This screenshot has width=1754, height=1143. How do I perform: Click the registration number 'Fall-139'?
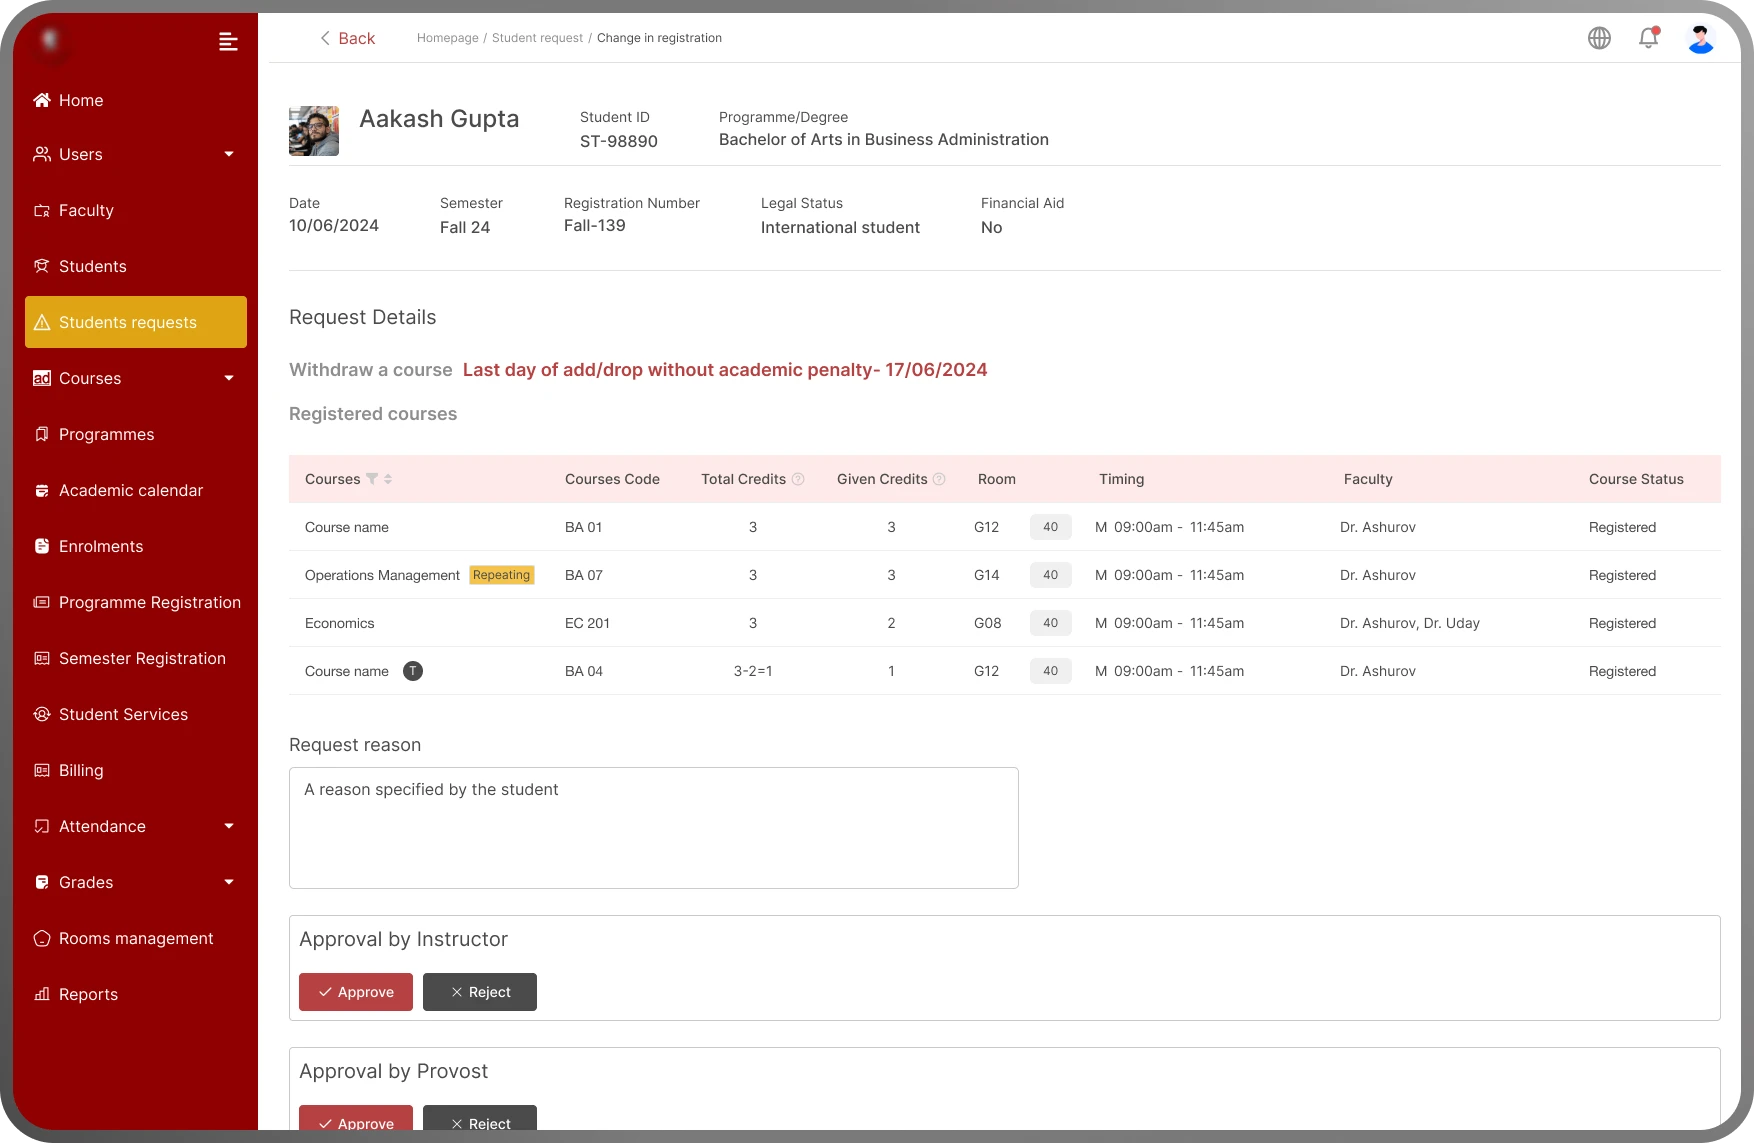coord(595,226)
